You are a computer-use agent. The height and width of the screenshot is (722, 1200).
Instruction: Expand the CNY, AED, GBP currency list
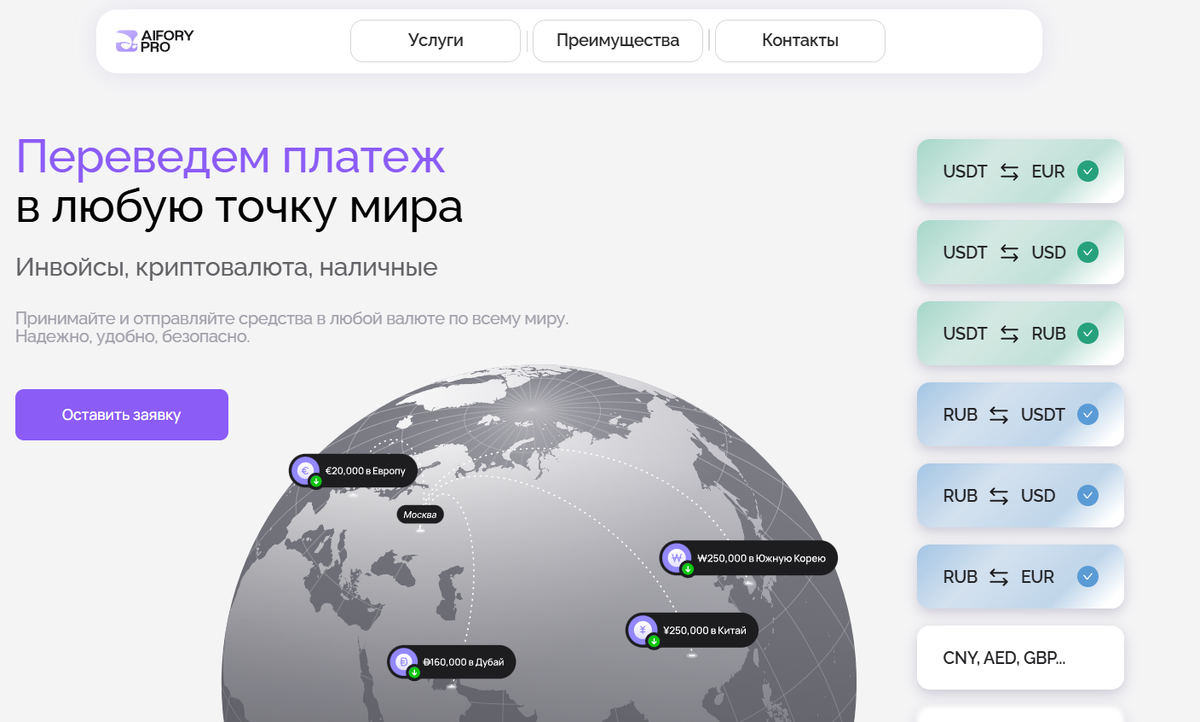pyautogui.click(x=1020, y=657)
